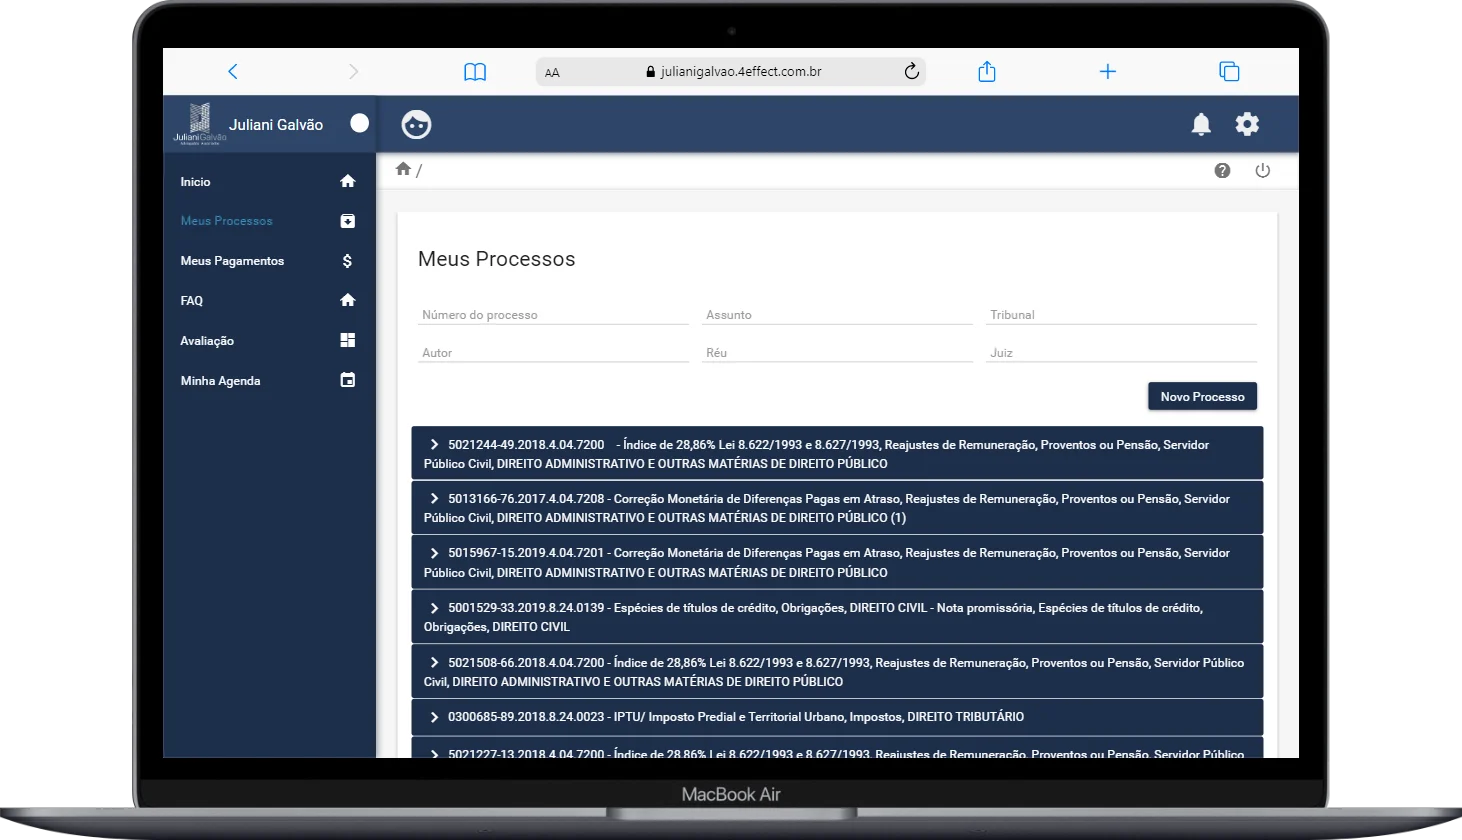Image resolution: width=1462 pixels, height=840 pixels.
Task: Click the dollar sign icon beside Meus Pagamentos
Action: coord(347,261)
